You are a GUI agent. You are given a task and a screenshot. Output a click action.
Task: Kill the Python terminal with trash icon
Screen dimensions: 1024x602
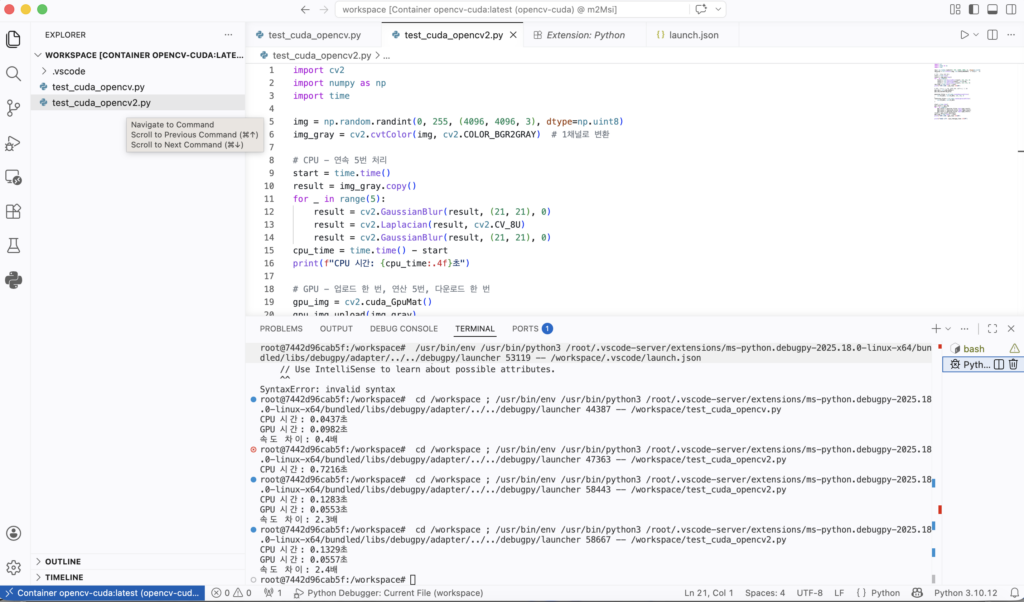tap(1013, 365)
